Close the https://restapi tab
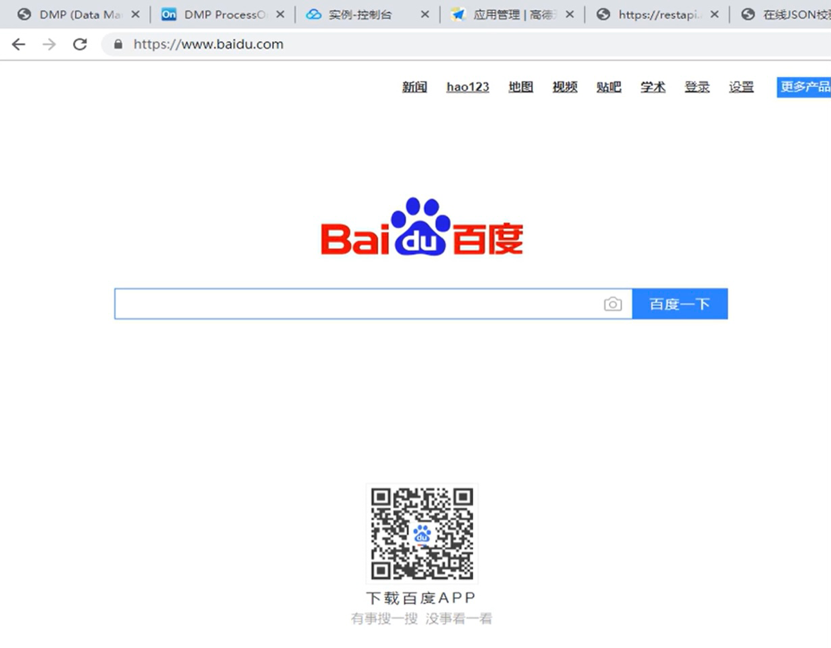831x648 pixels. coord(715,14)
